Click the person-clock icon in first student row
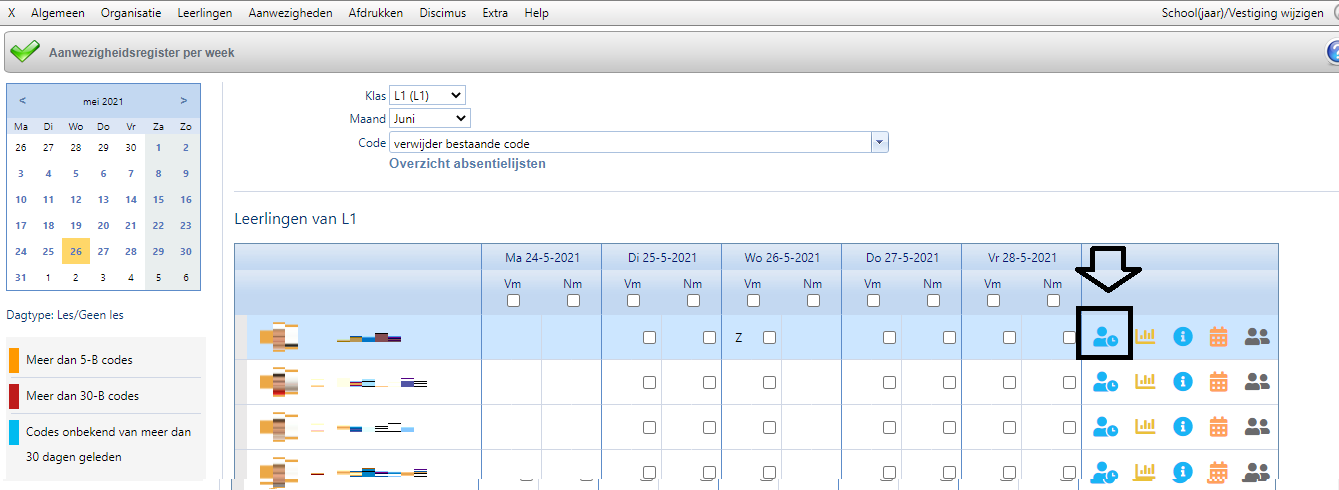 [1105, 337]
